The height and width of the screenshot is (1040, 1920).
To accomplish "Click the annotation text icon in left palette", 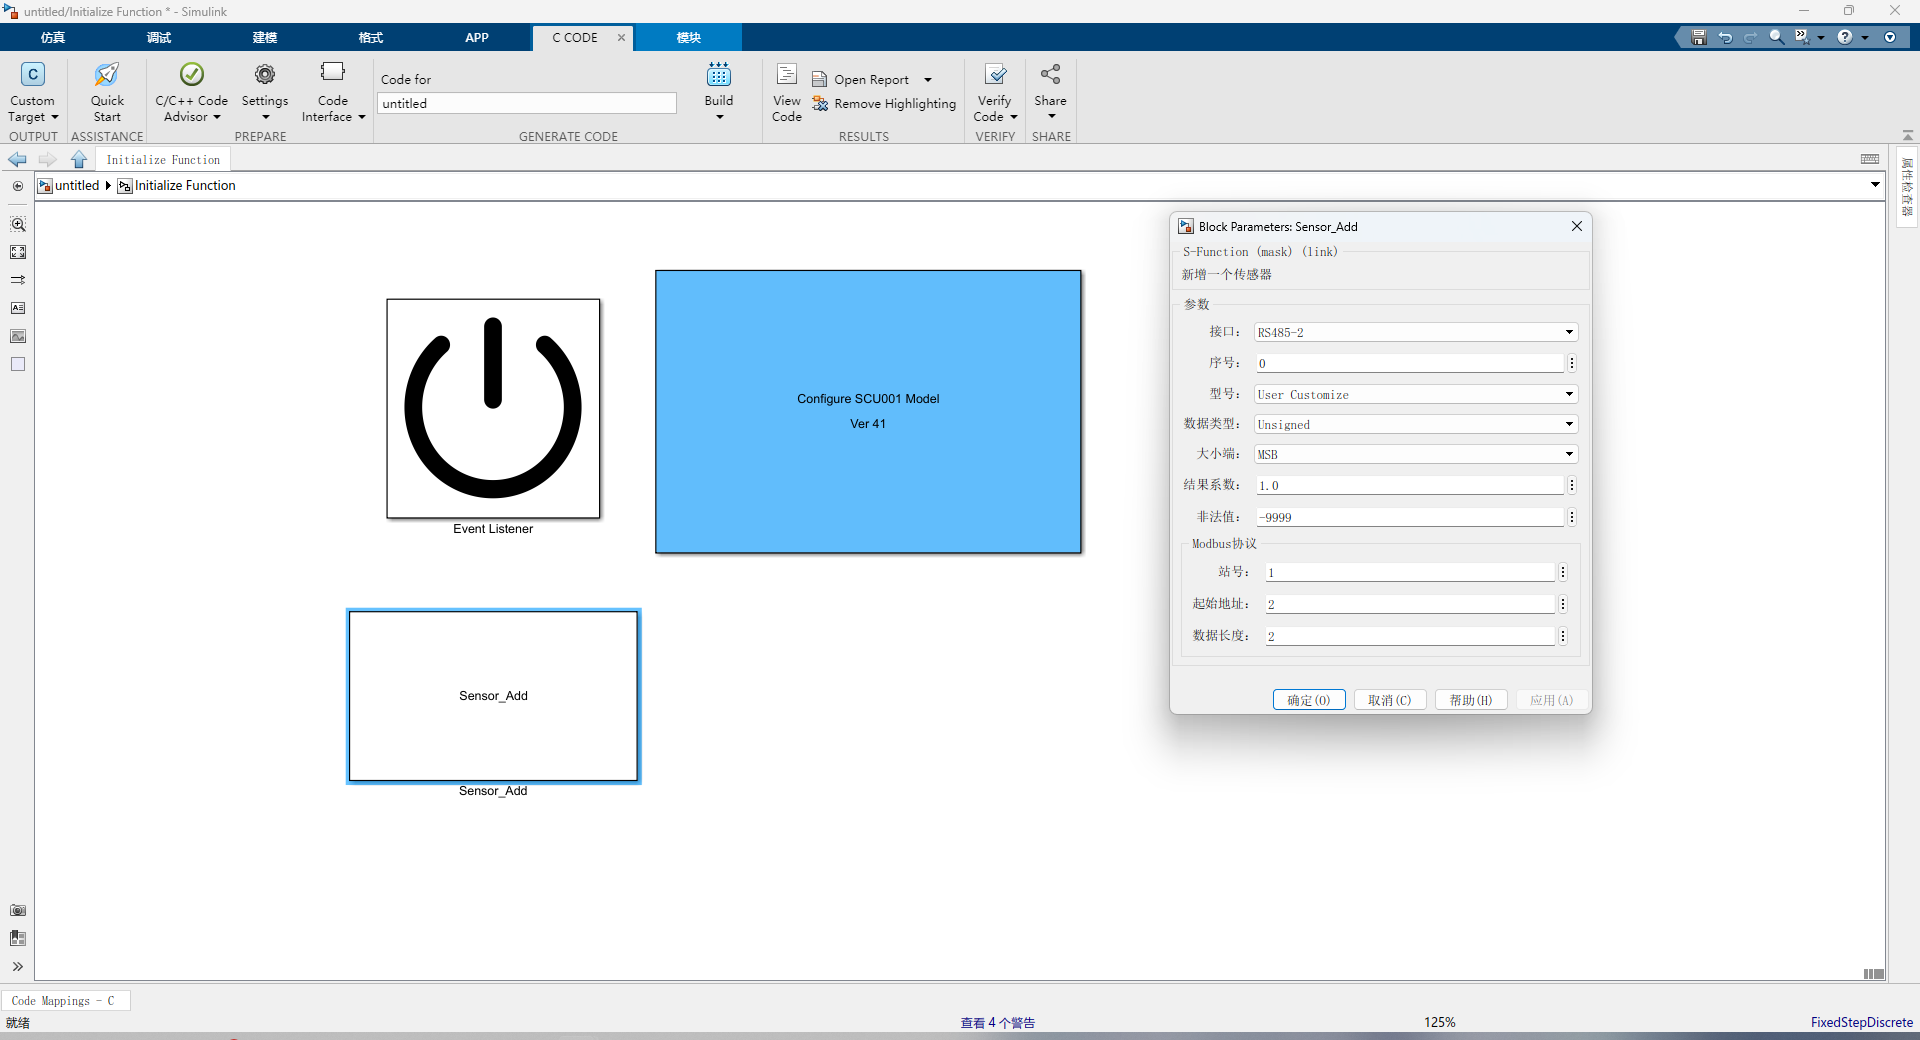I will point(18,308).
